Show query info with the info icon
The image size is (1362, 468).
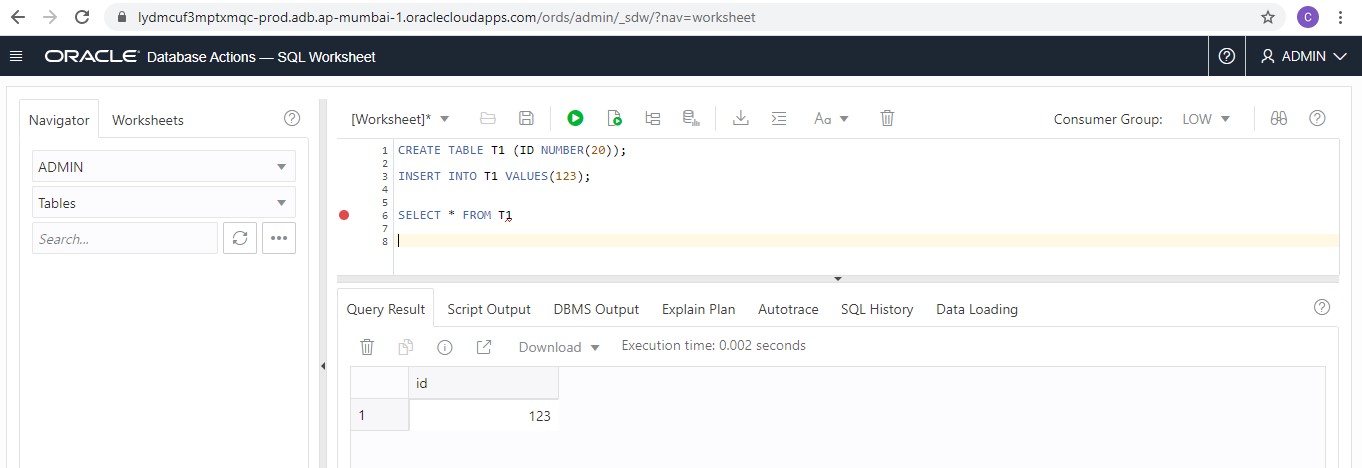tap(445, 347)
